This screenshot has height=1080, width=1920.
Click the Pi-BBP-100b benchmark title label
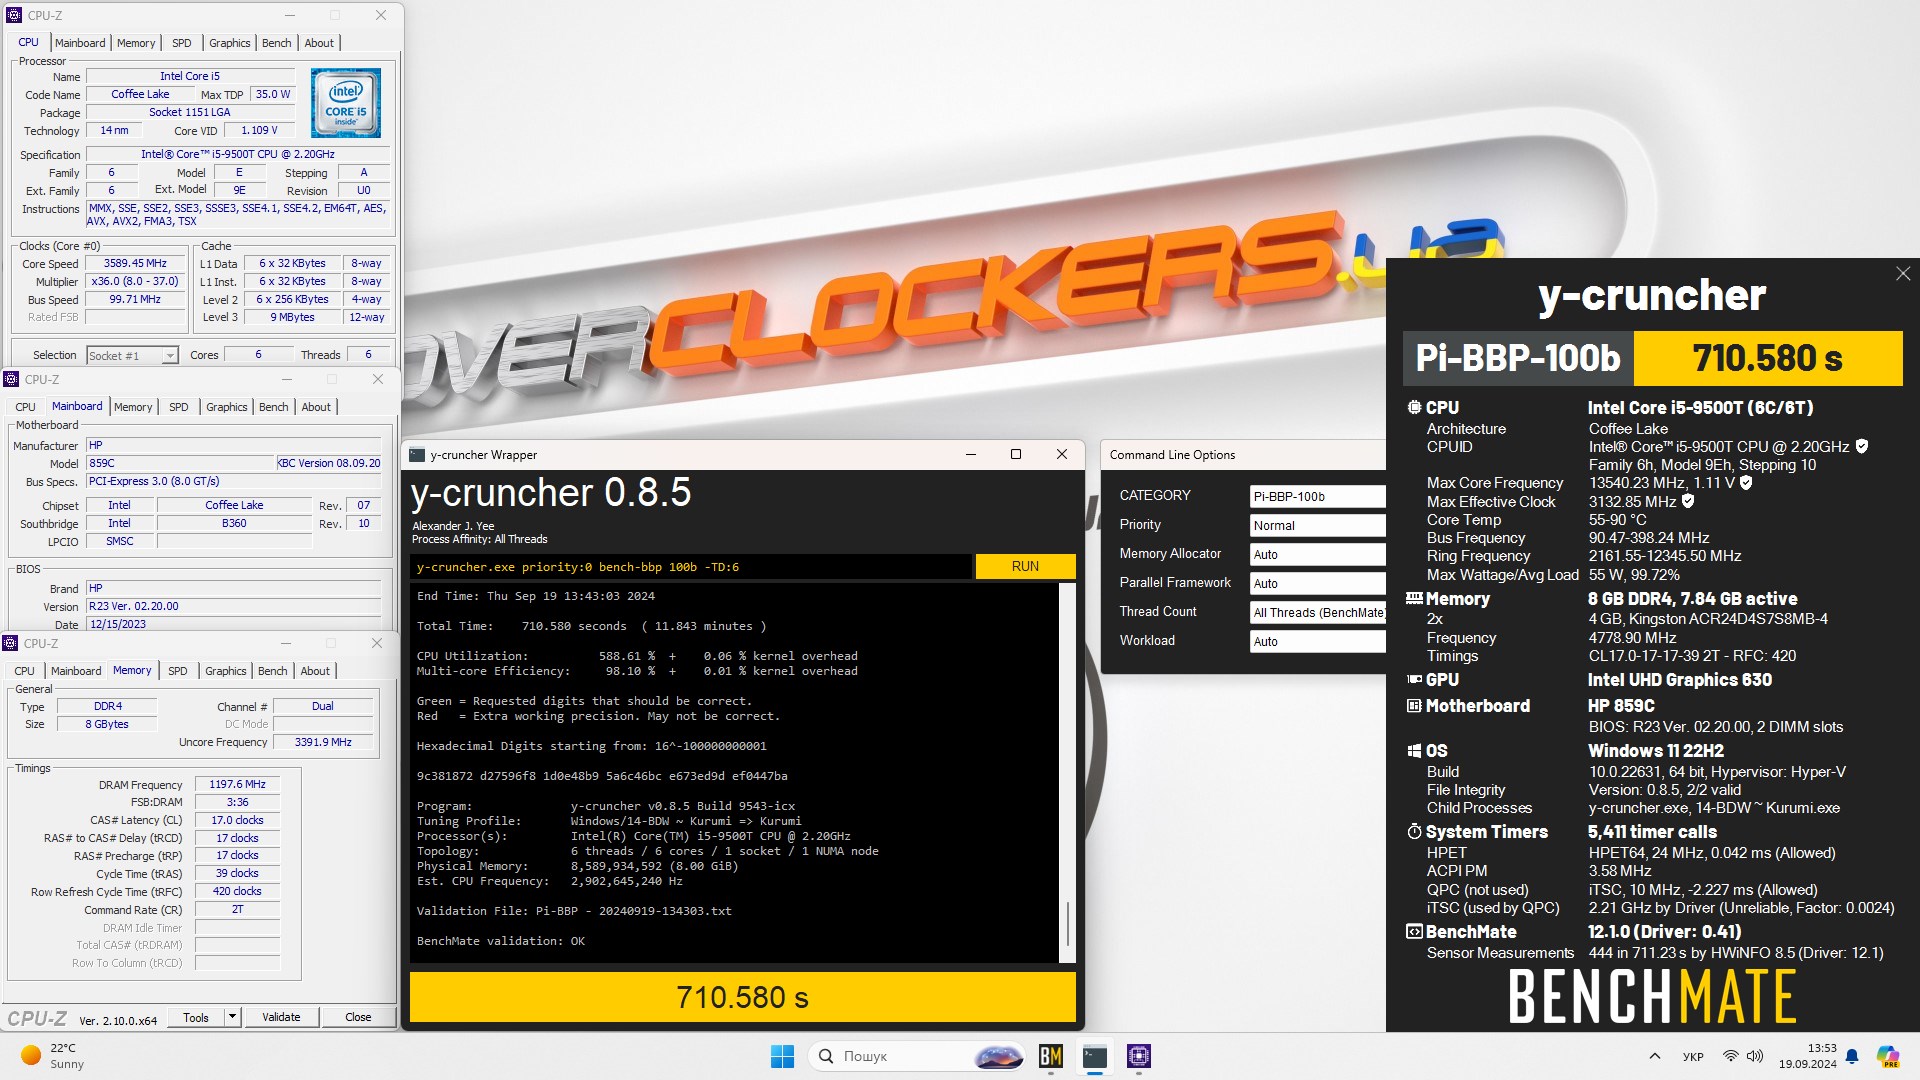point(1518,358)
